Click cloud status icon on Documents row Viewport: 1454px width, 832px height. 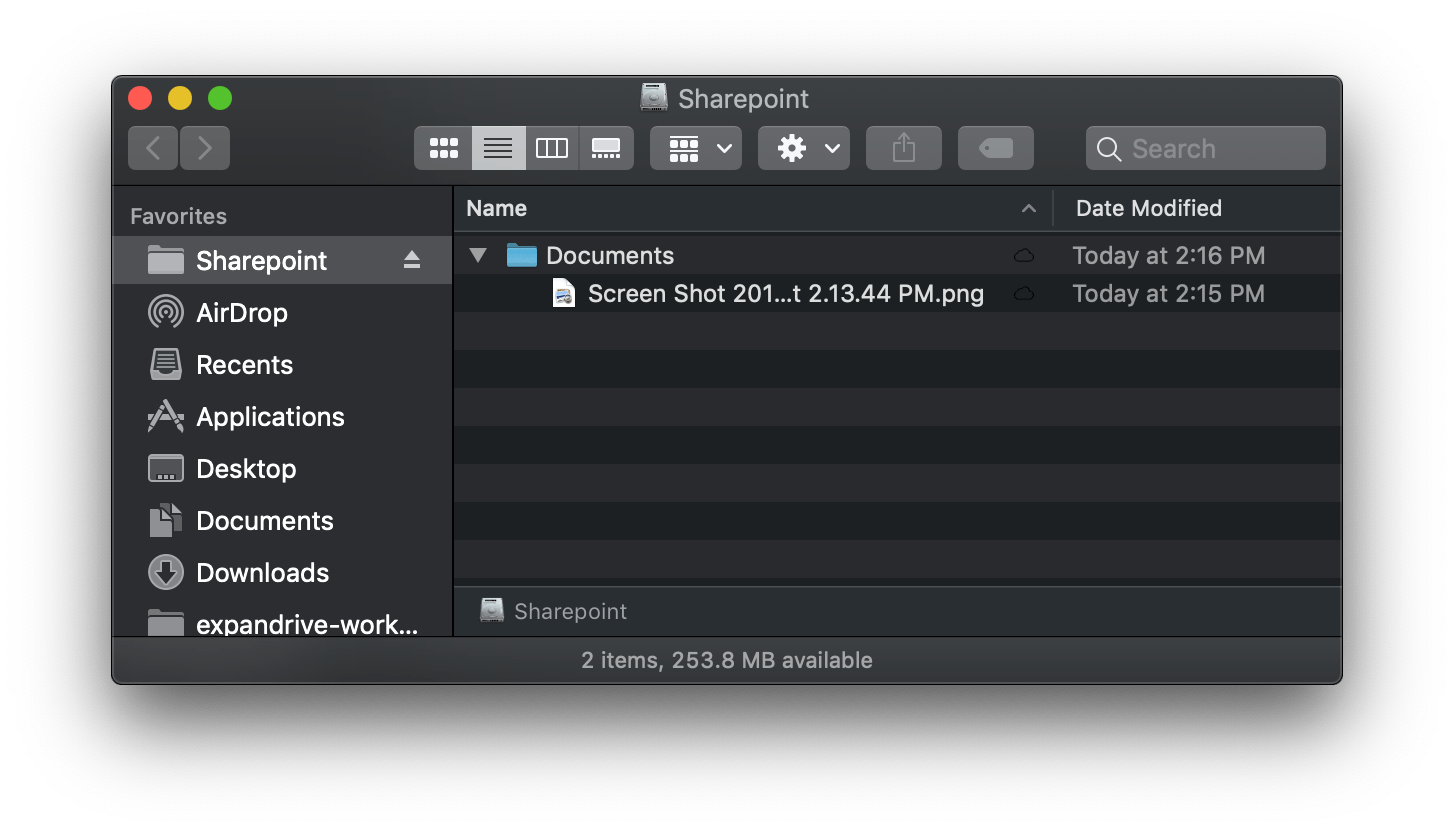tap(1023, 255)
